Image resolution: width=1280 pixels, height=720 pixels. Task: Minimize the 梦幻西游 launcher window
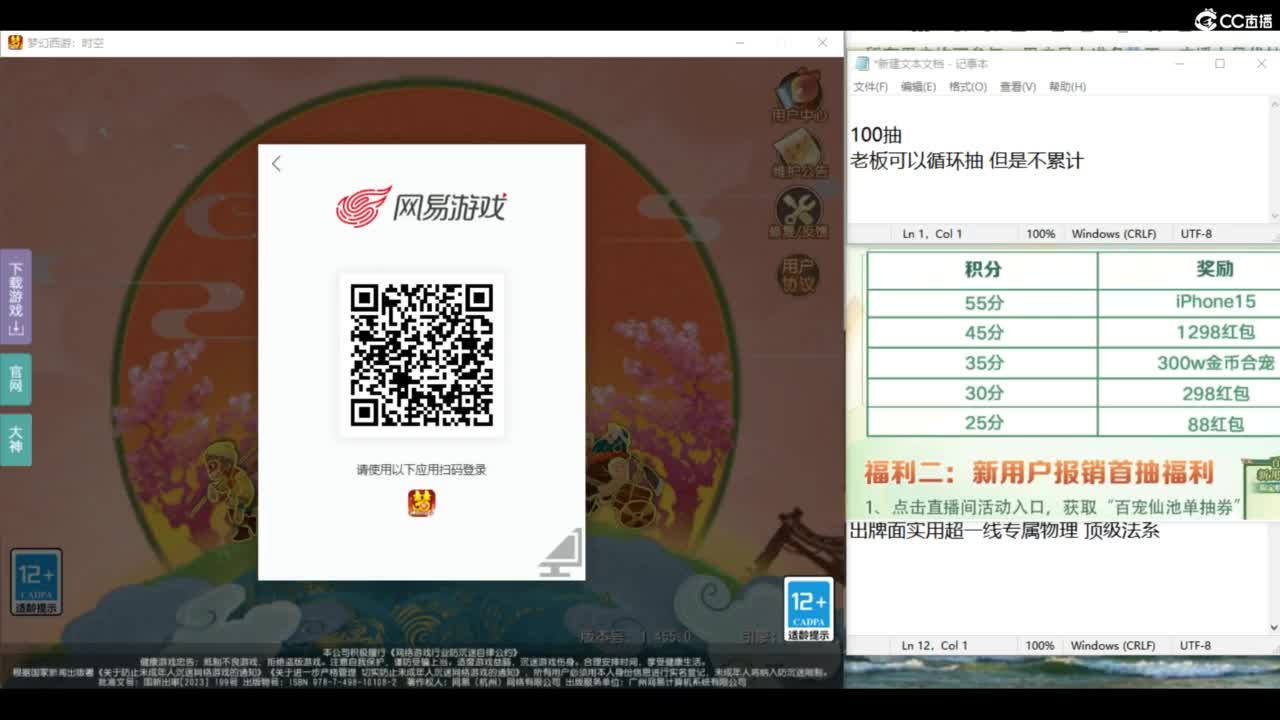point(741,43)
